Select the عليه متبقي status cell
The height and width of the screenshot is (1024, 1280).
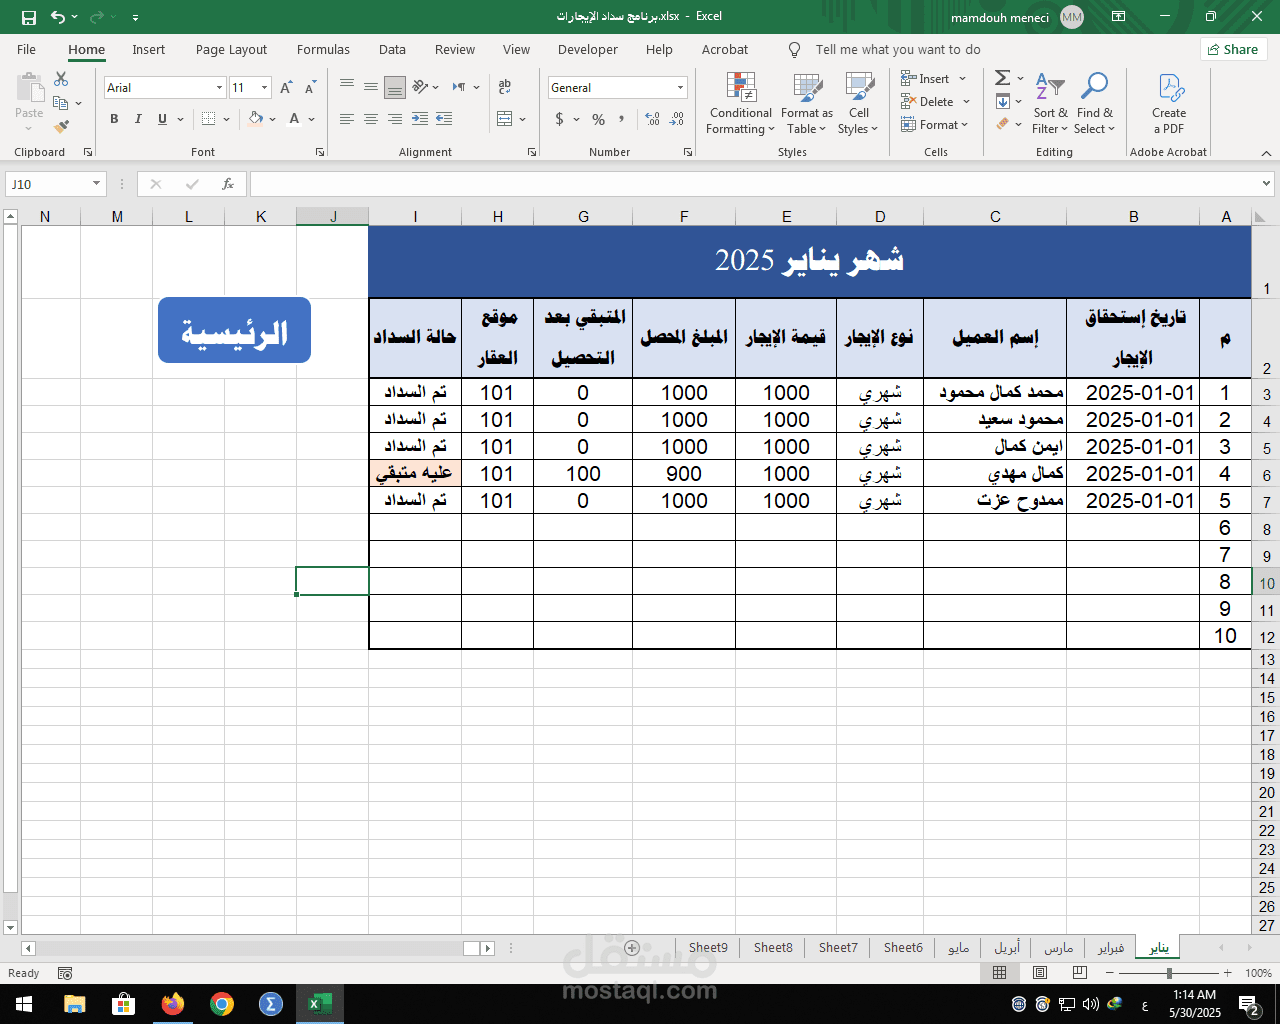(415, 473)
